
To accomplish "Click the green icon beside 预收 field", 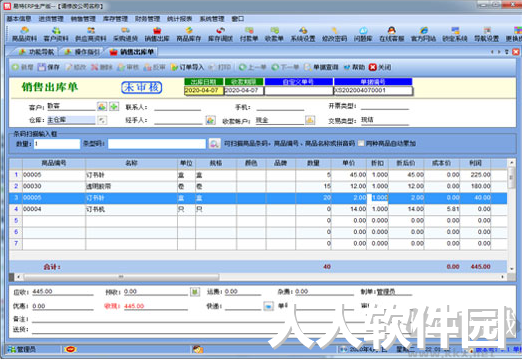I will [195, 292].
